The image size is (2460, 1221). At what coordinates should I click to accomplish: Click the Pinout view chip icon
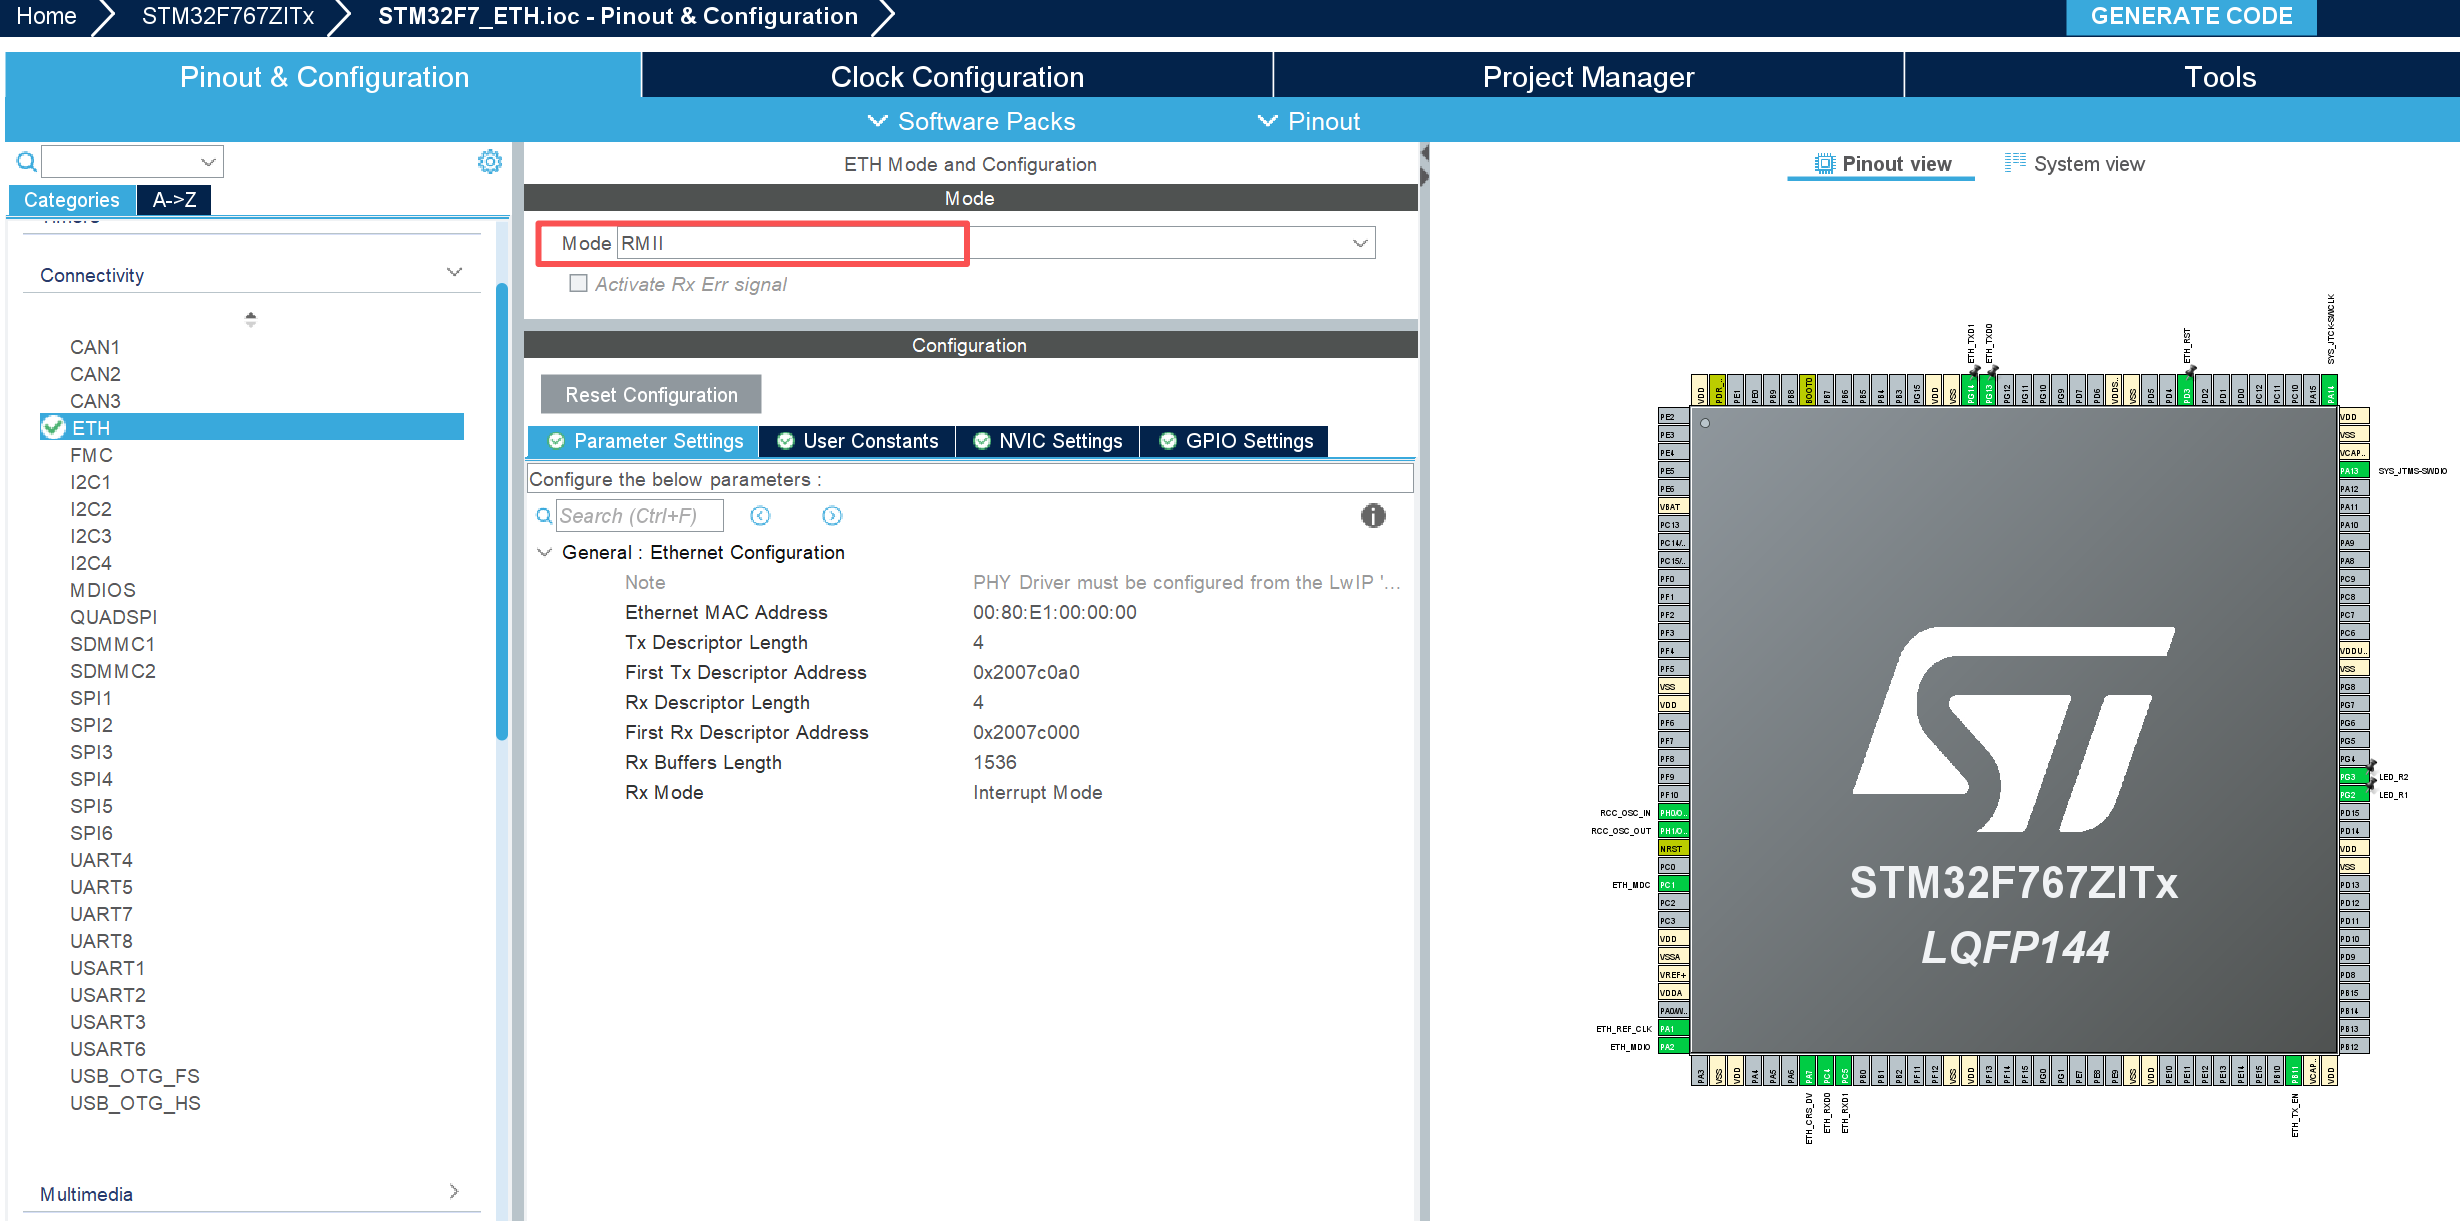click(1825, 164)
